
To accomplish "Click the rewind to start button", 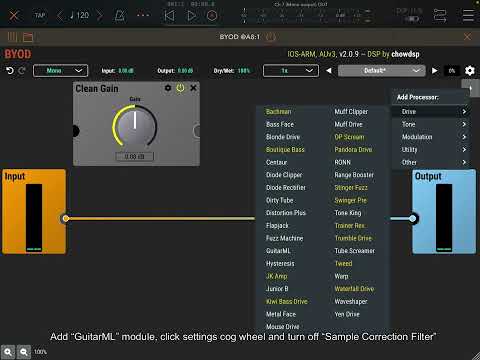I will (169, 16).
